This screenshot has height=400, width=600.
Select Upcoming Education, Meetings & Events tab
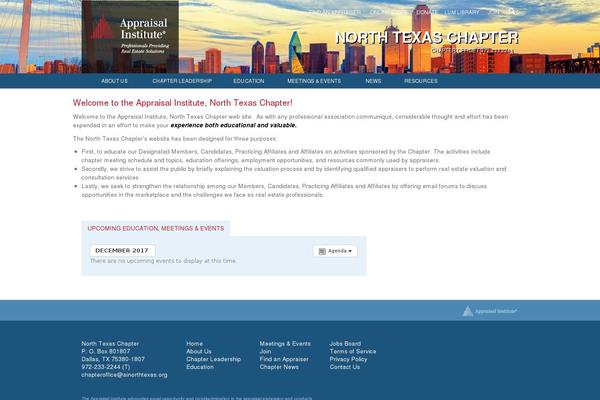click(156, 229)
